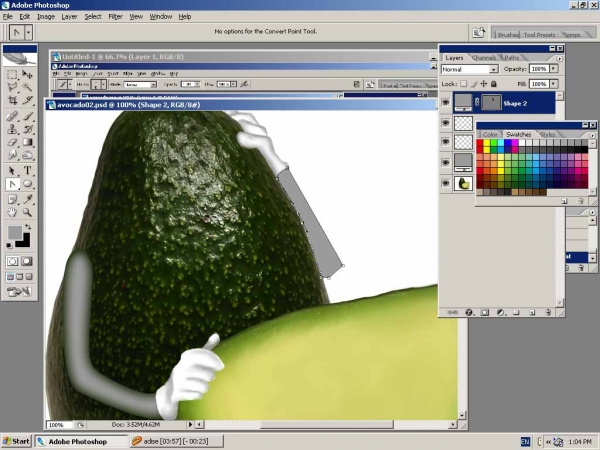600x450 pixels.
Task: Select the Polygonal Lasso tool
Action: coord(12,87)
